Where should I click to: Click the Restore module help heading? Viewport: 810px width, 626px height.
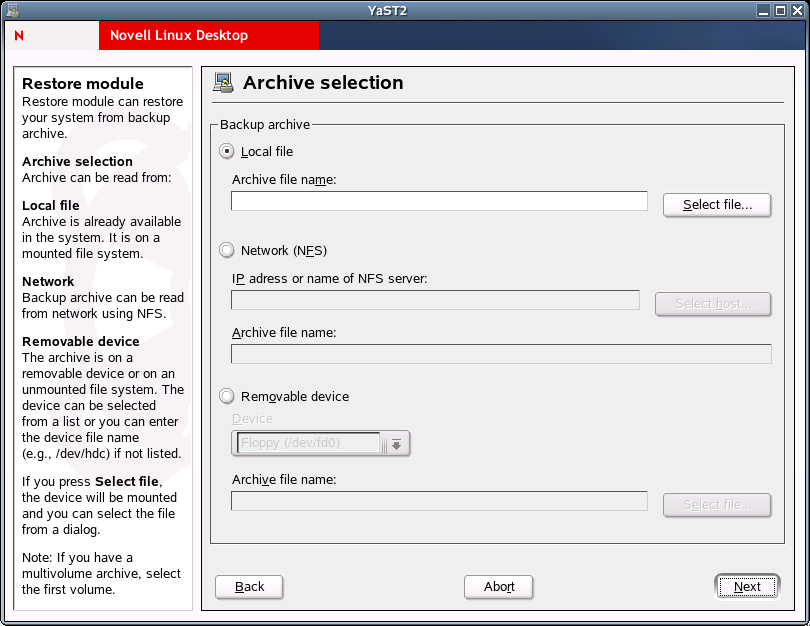point(83,84)
